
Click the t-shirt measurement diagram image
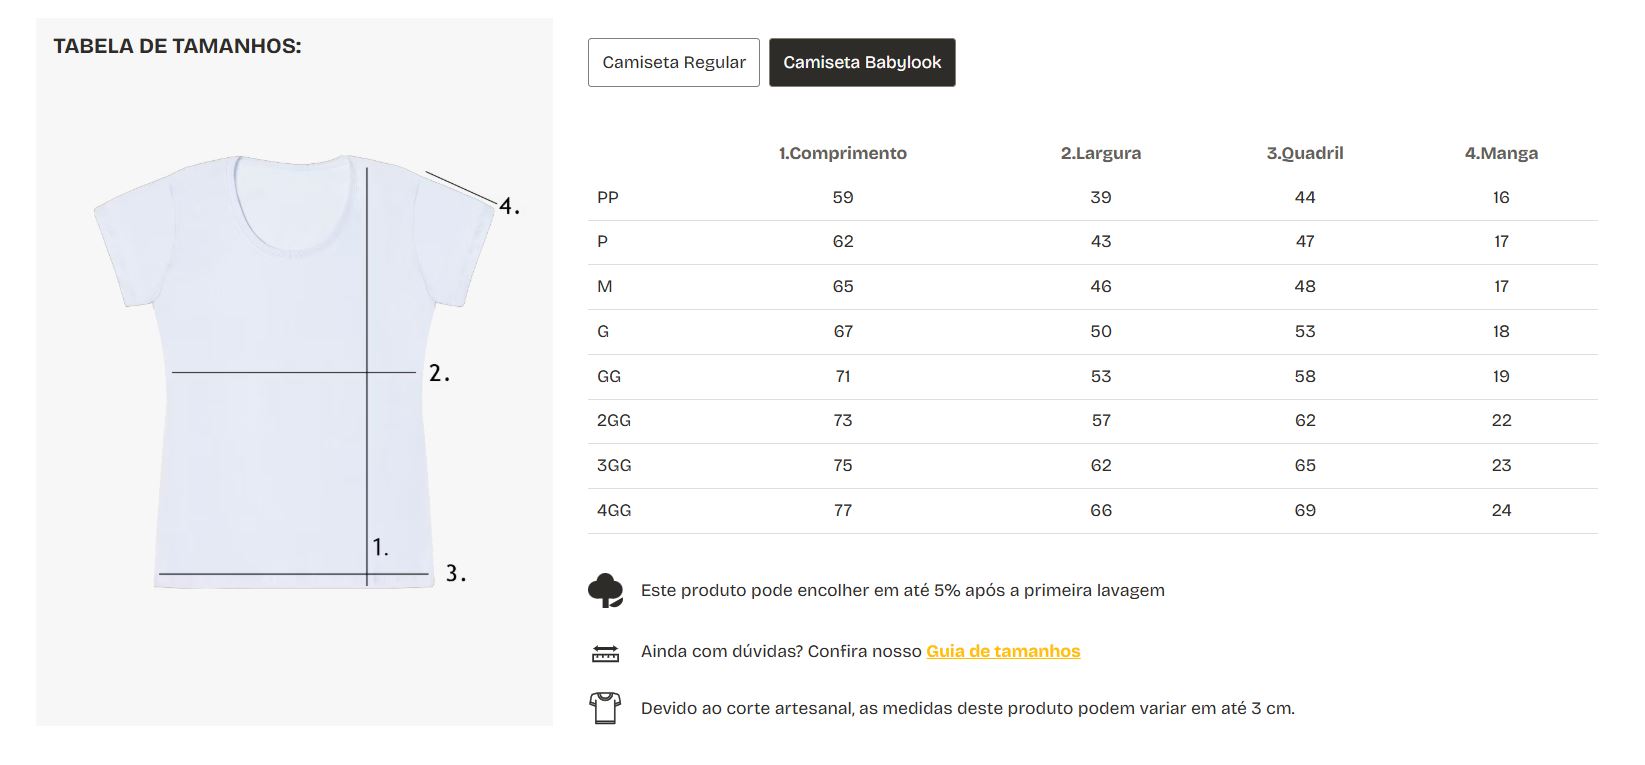click(294, 370)
